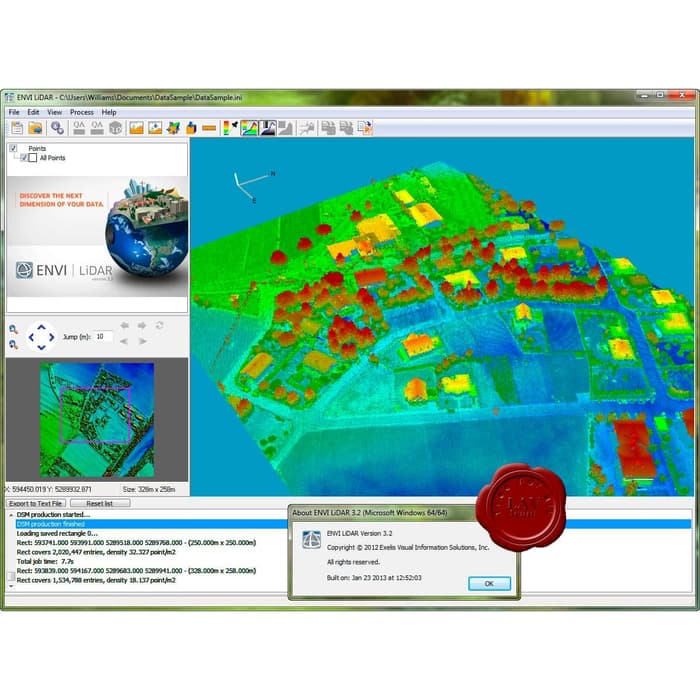
Task: Open the Help menu
Action: [x=109, y=112]
